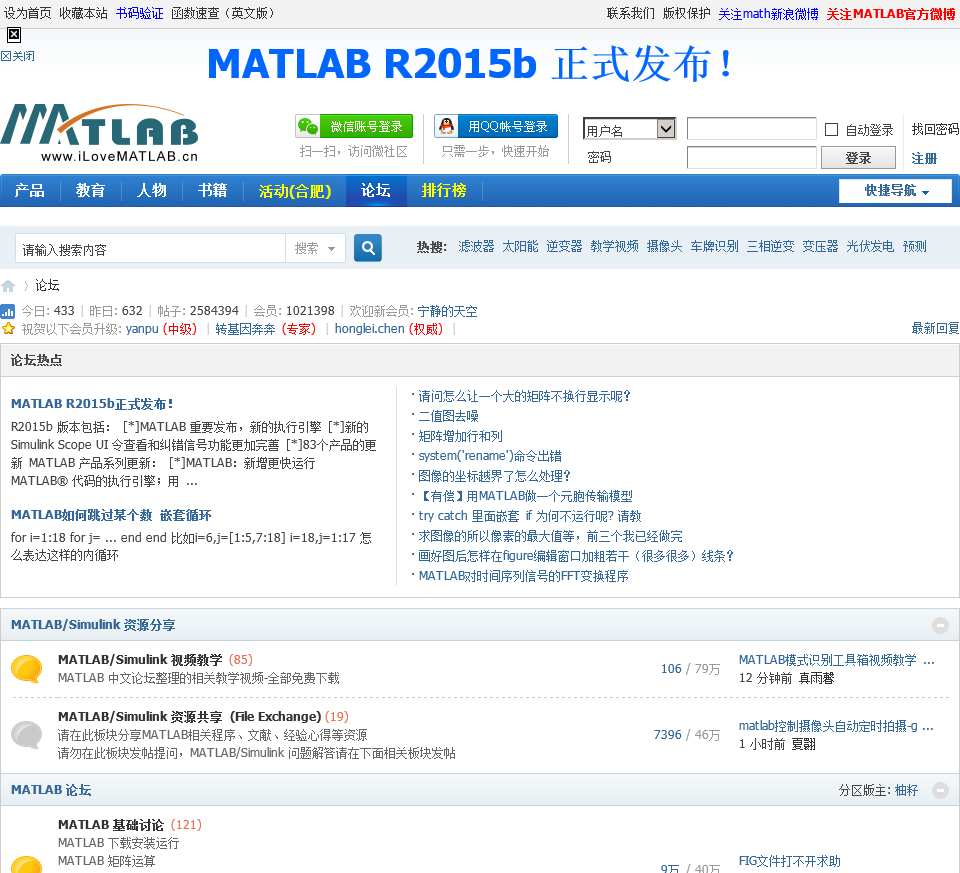Click the MATLAB R2015b 正式发布 banner
The width and height of the screenshot is (960, 873).
(470, 64)
